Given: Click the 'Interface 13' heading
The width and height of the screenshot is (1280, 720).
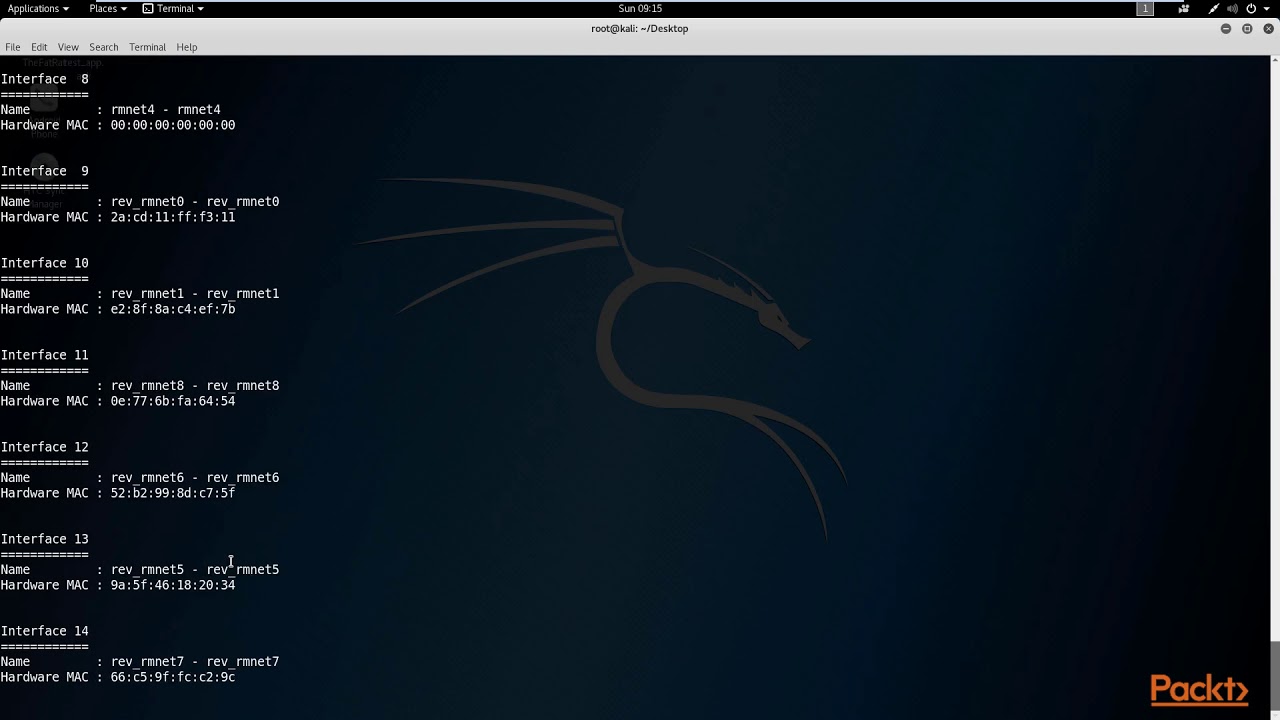Looking at the screenshot, I should 45,539.
